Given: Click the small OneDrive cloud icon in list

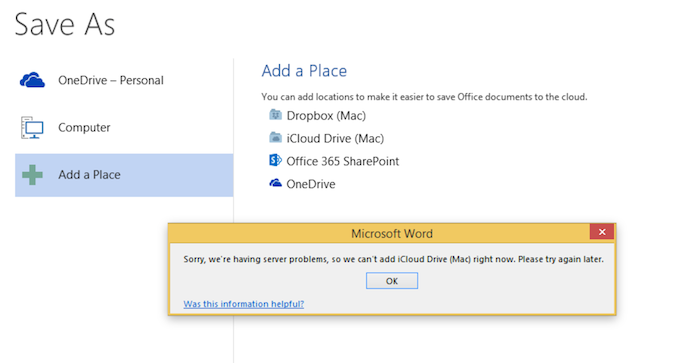Looking at the screenshot, I should pos(275,183).
